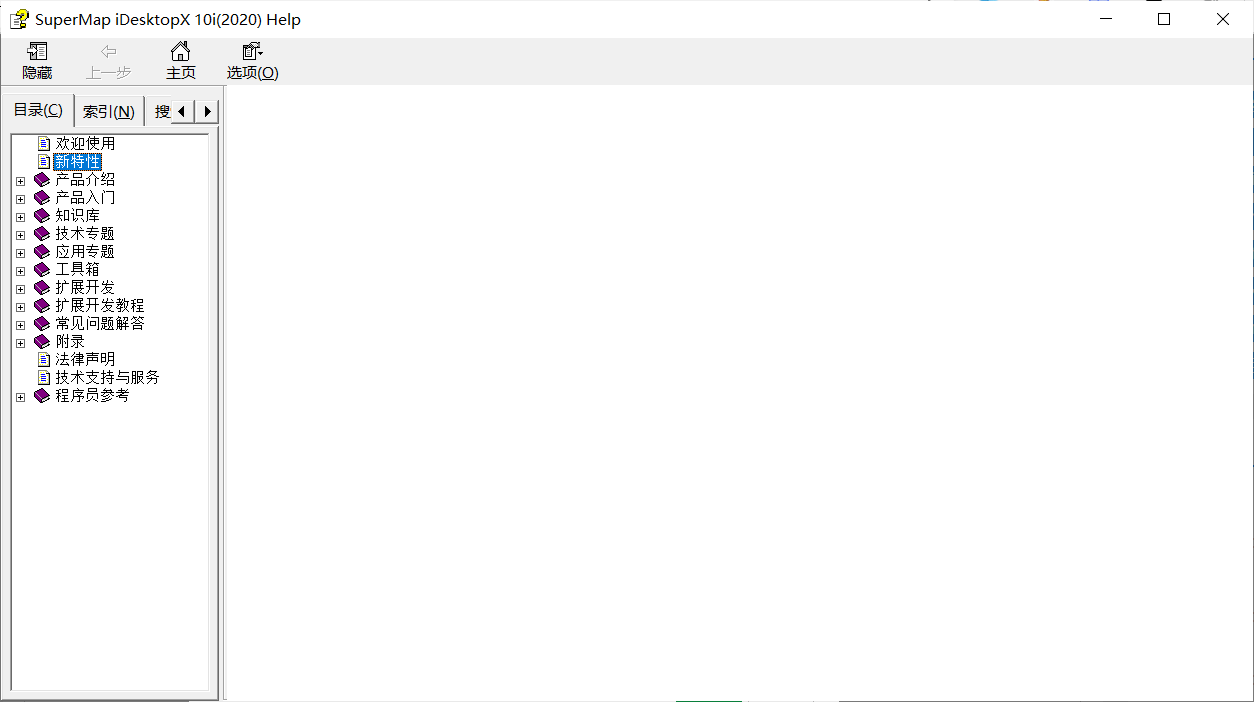Click the 上一步 (Back) arrow icon

tap(109, 51)
